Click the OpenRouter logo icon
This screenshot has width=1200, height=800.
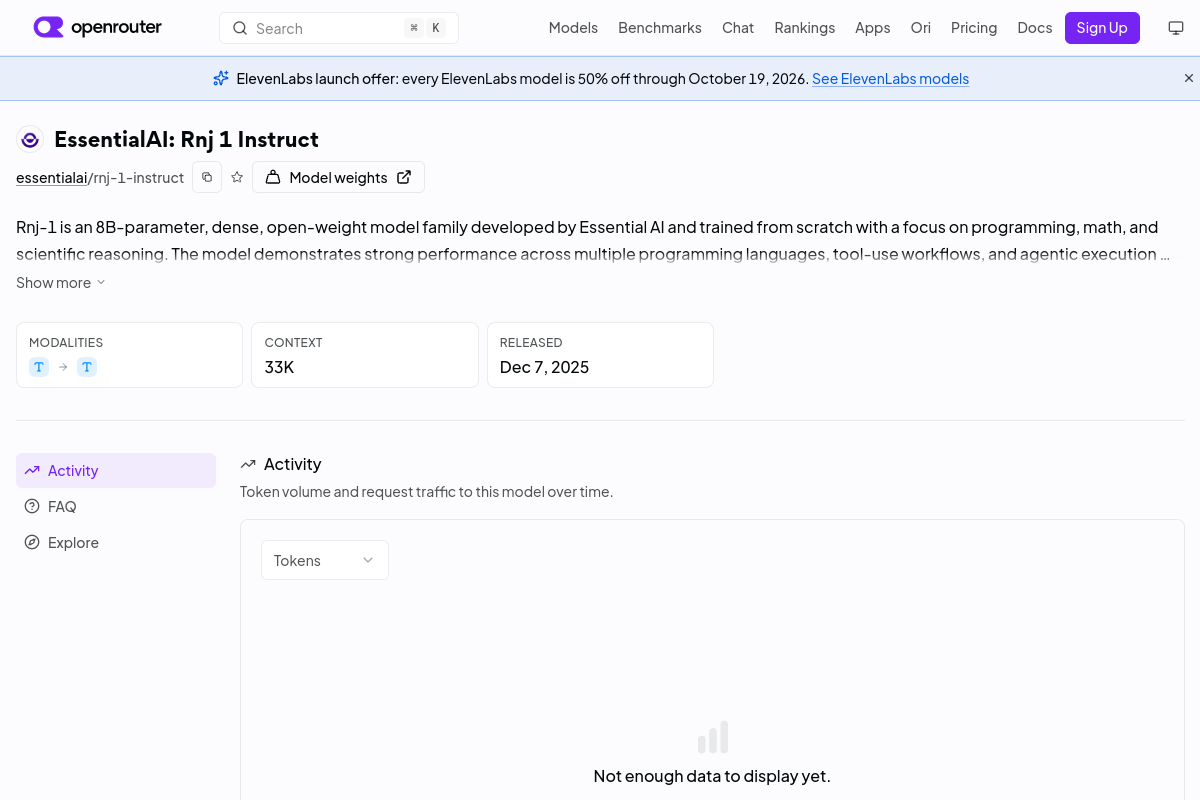coord(48,27)
